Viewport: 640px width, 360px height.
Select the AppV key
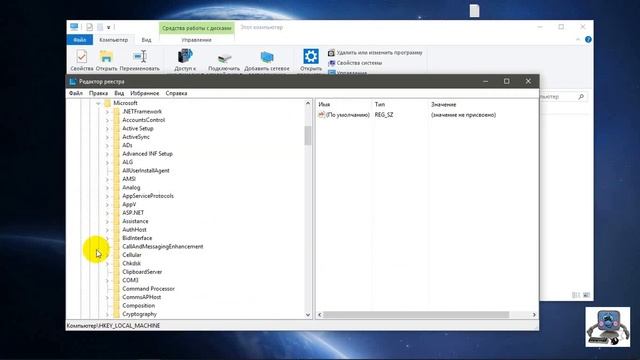click(x=129, y=204)
